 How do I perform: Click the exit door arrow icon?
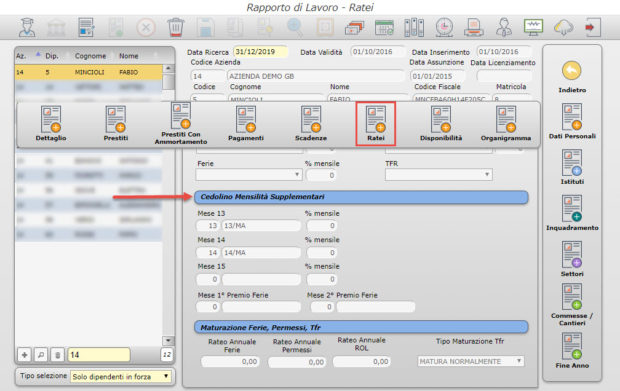point(593,28)
